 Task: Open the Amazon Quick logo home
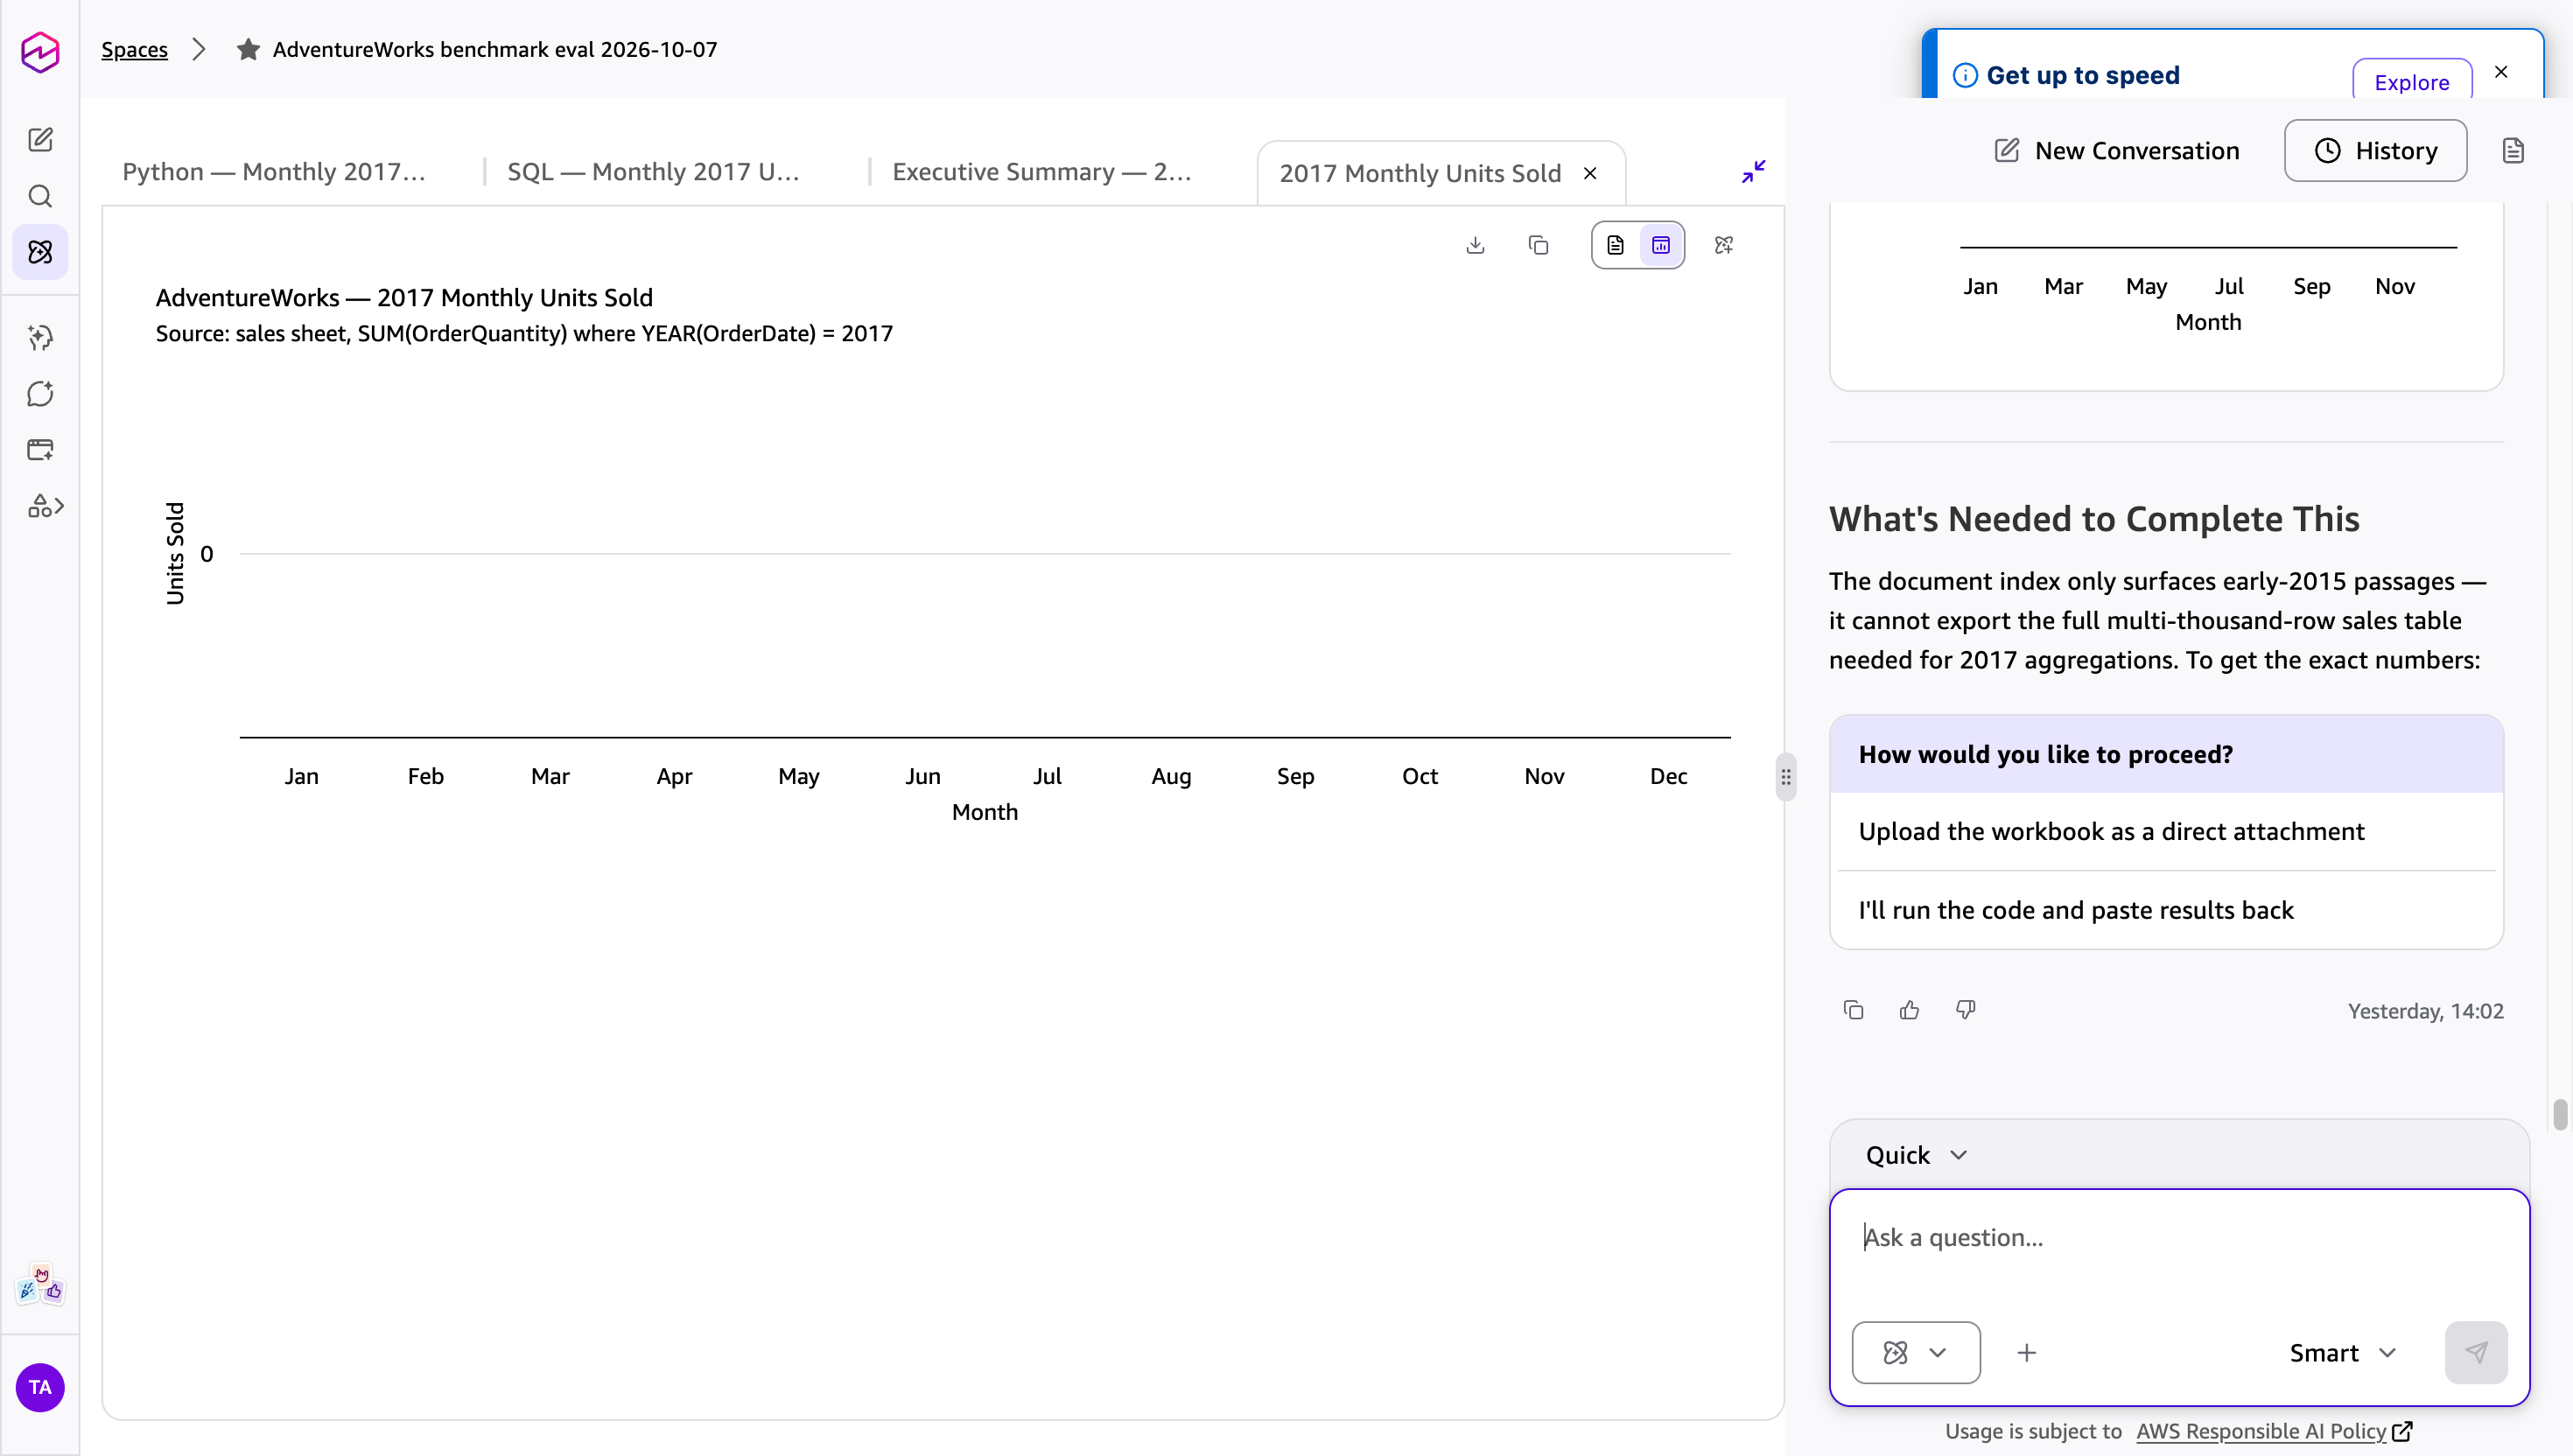[x=40, y=52]
